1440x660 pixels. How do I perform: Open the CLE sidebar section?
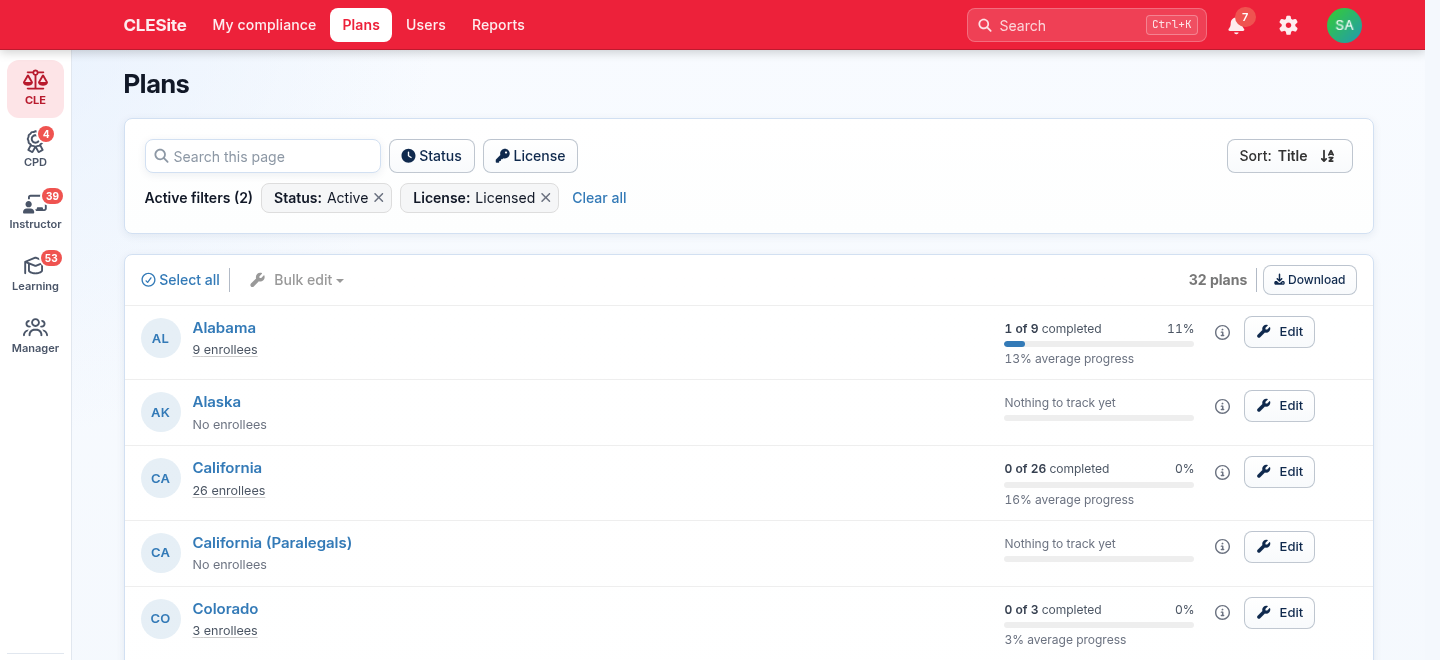click(x=35, y=88)
